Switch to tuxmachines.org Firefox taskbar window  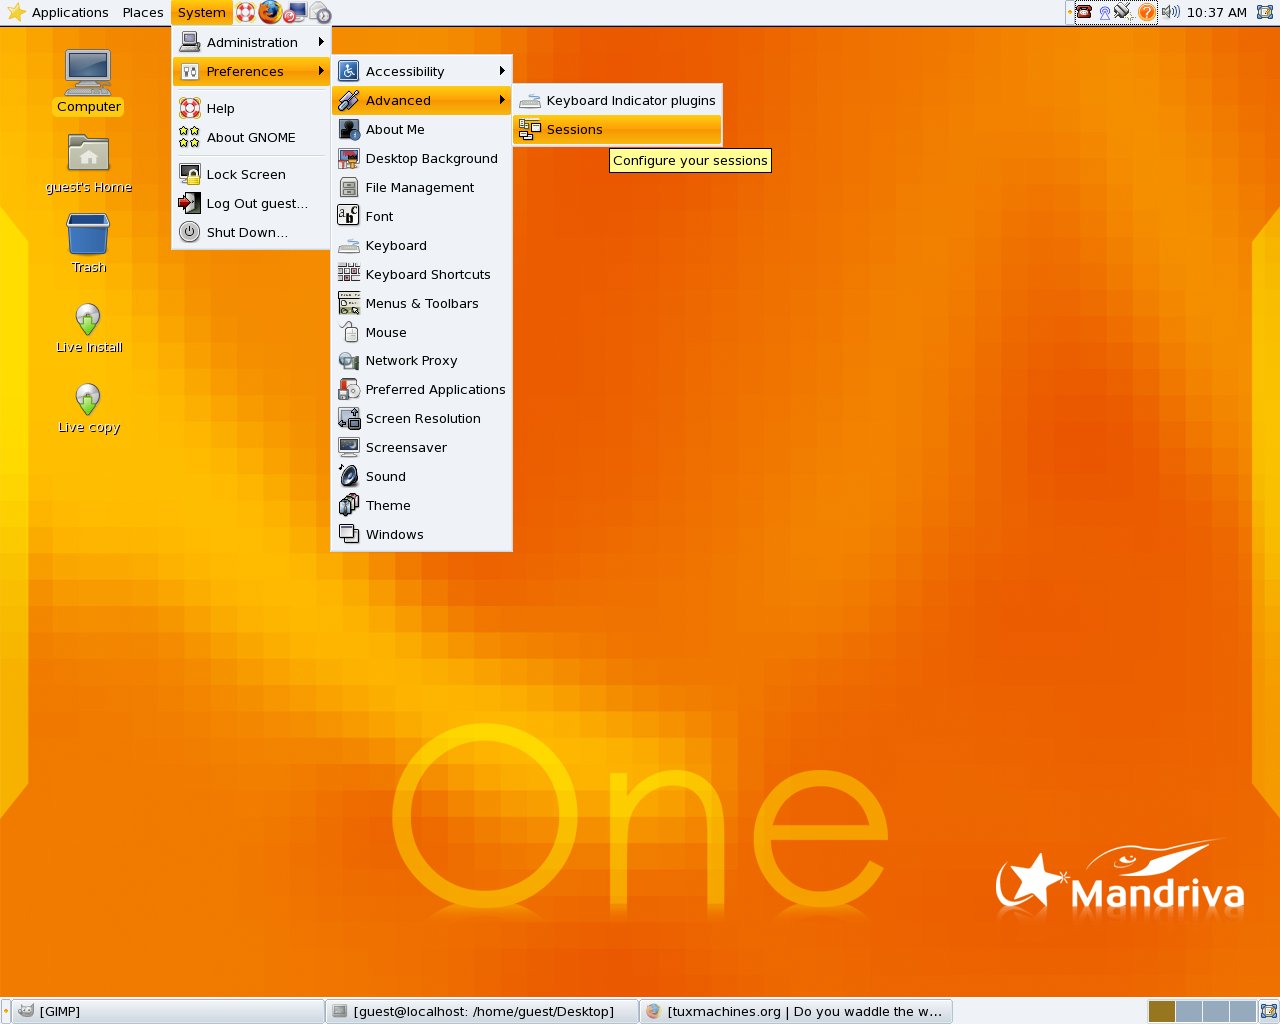[x=796, y=1011]
